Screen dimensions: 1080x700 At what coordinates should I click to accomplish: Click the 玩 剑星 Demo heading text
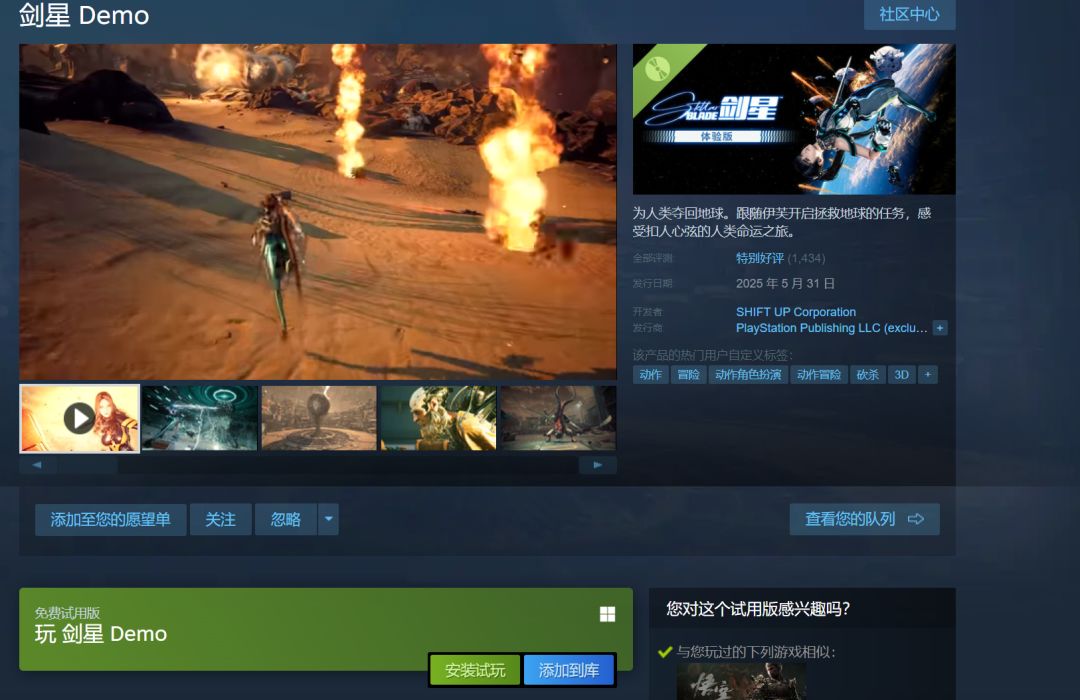click(101, 634)
